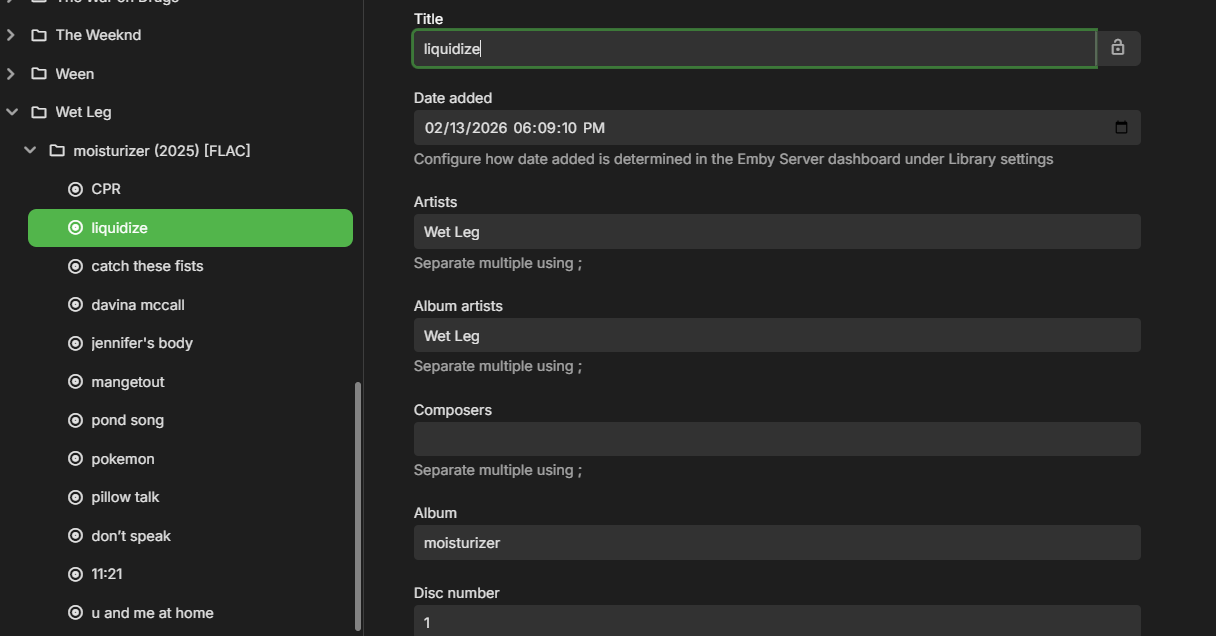Collapse the moisturizer (2025) [FLAC] album folder
Screen dimensions: 1216x636
pyautogui.click(x=30, y=151)
